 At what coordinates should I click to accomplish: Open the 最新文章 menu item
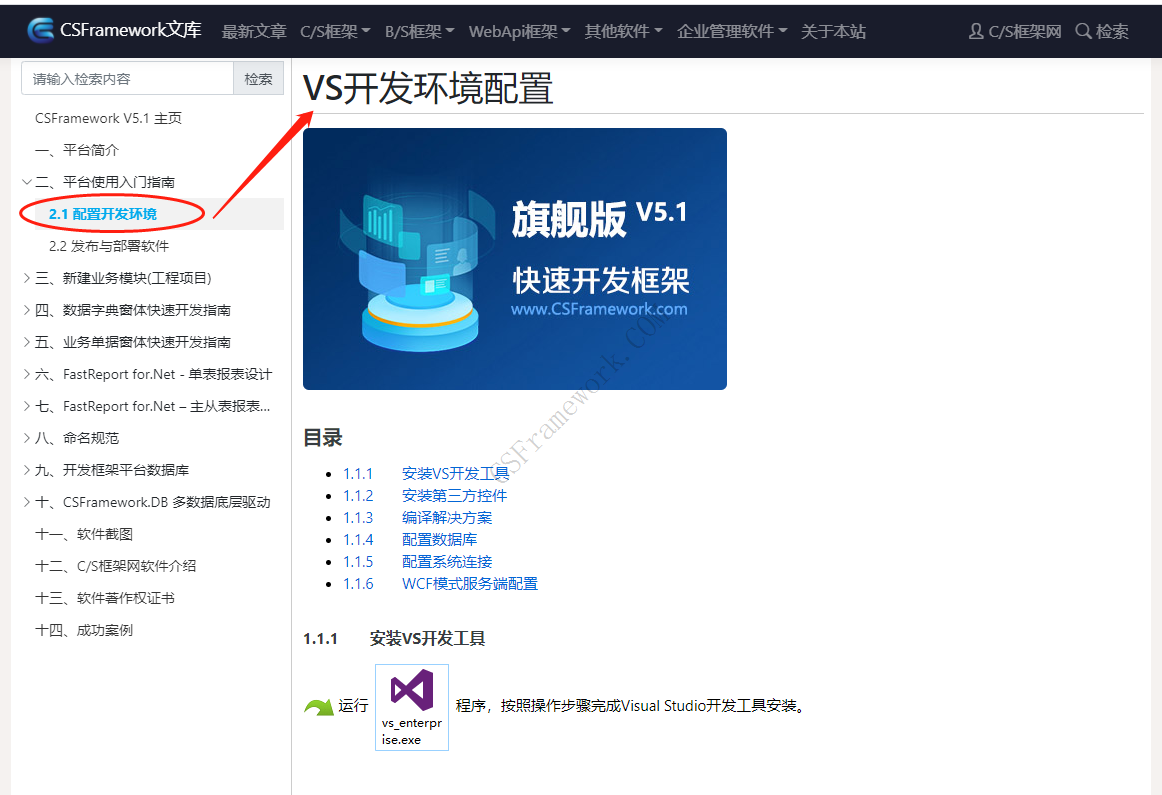tap(254, 31)
